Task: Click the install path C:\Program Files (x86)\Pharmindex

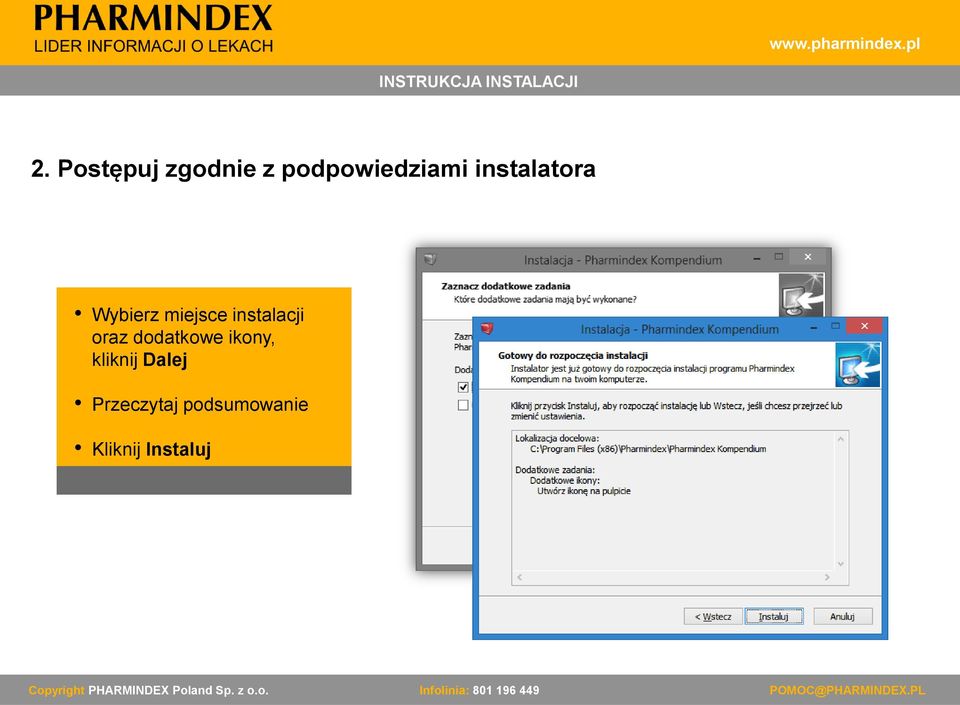Action: 648,449
